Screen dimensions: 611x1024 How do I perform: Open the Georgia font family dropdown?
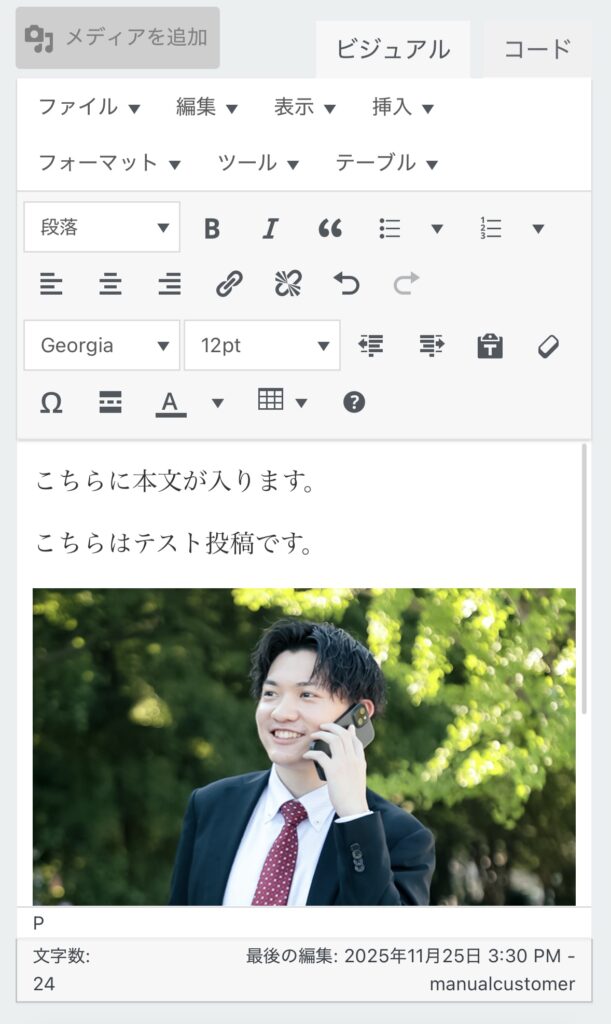click(x=102, y=346)
